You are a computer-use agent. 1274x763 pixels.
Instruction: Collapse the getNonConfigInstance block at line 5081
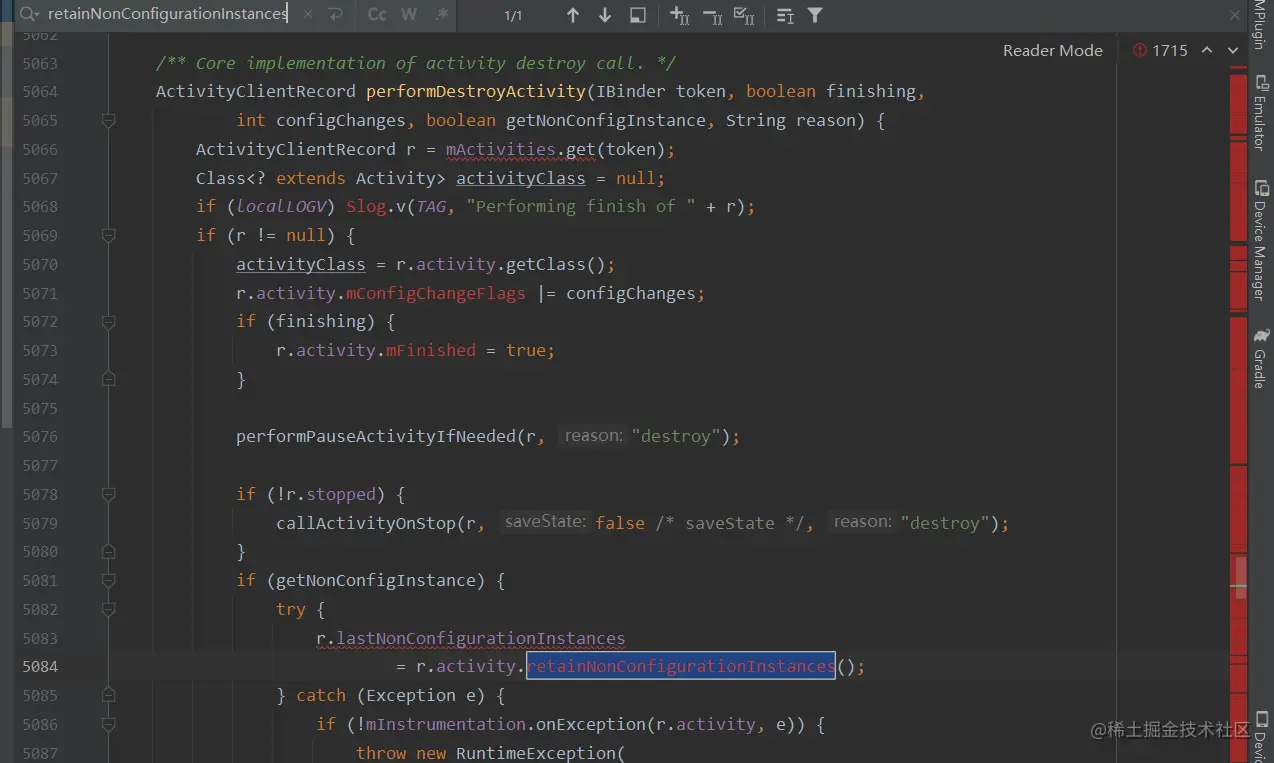coord(108,580)
